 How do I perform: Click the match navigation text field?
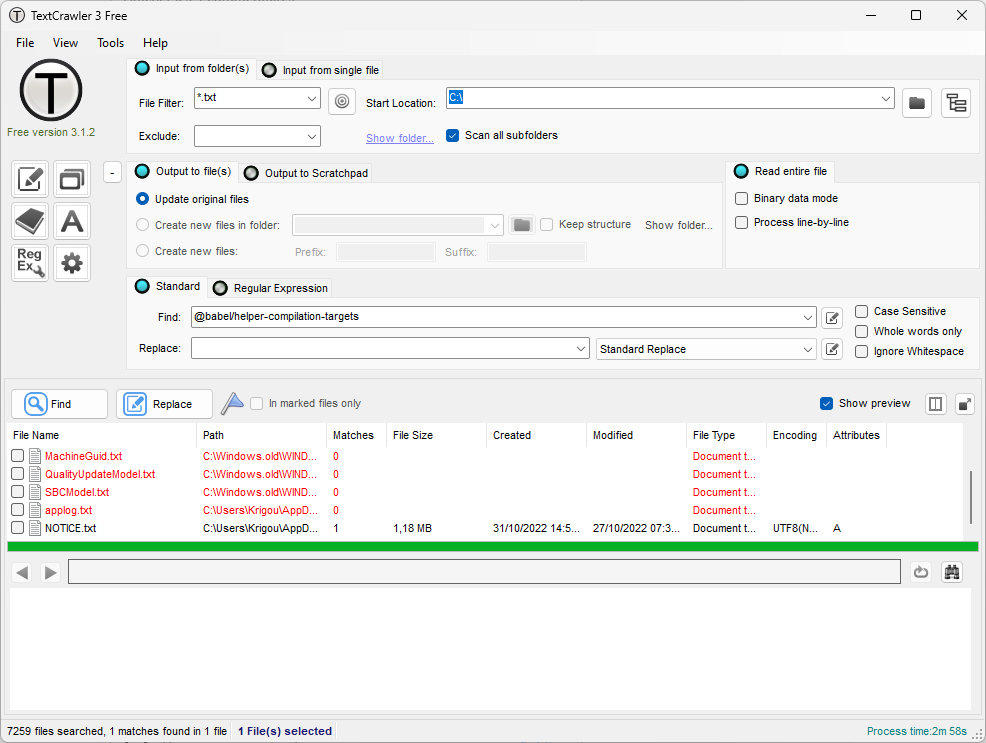point(484,571)
